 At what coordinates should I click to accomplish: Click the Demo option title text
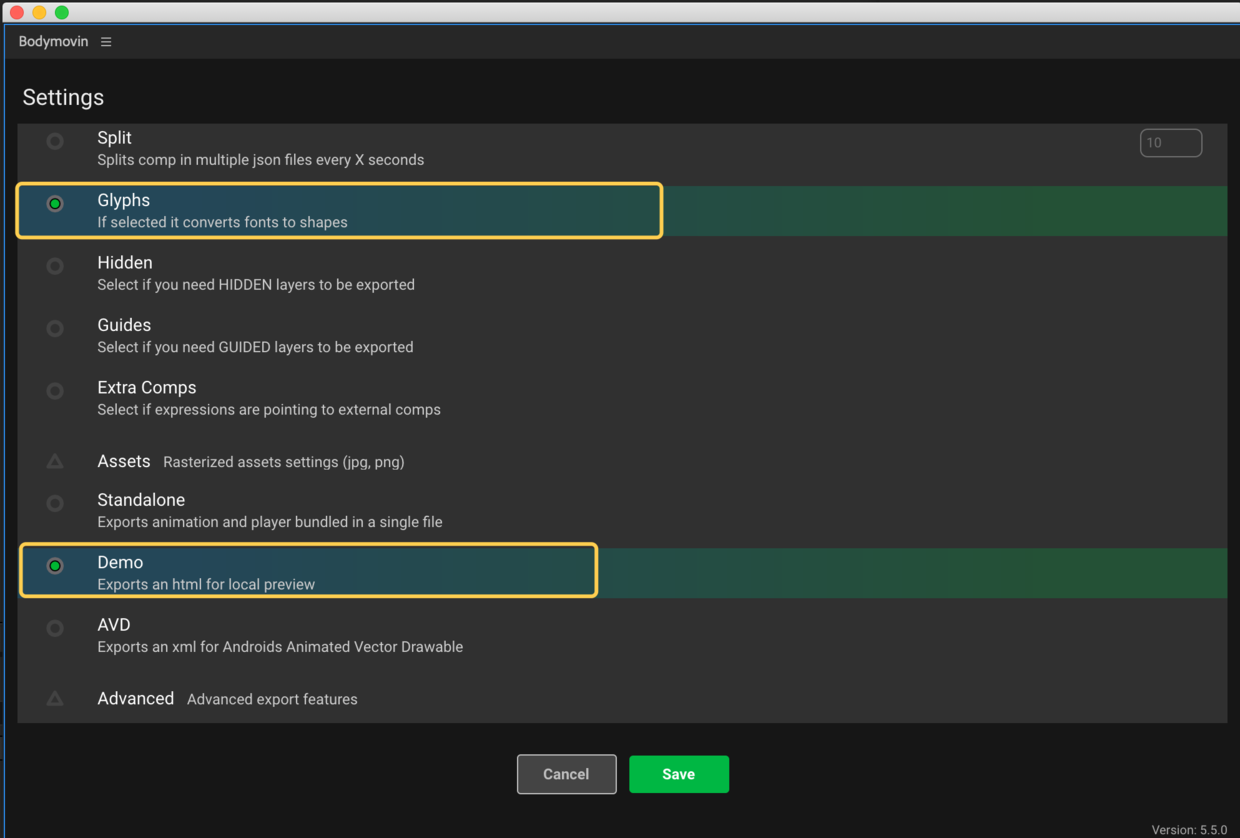[120, 563]
